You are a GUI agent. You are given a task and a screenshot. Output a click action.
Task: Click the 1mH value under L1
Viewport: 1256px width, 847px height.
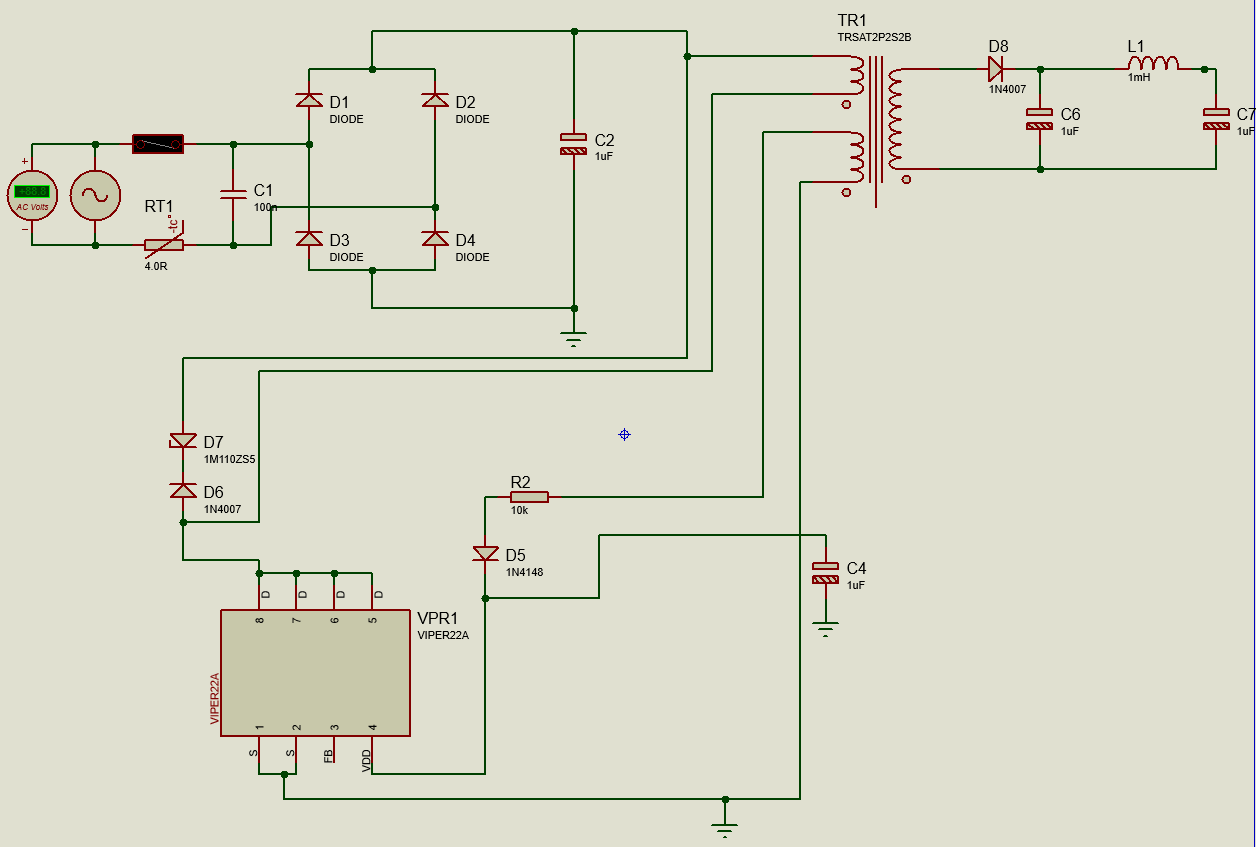(1139, 77)
